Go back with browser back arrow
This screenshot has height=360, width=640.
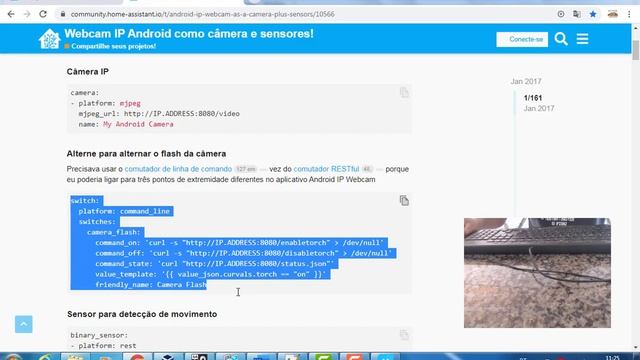[11, 14]
